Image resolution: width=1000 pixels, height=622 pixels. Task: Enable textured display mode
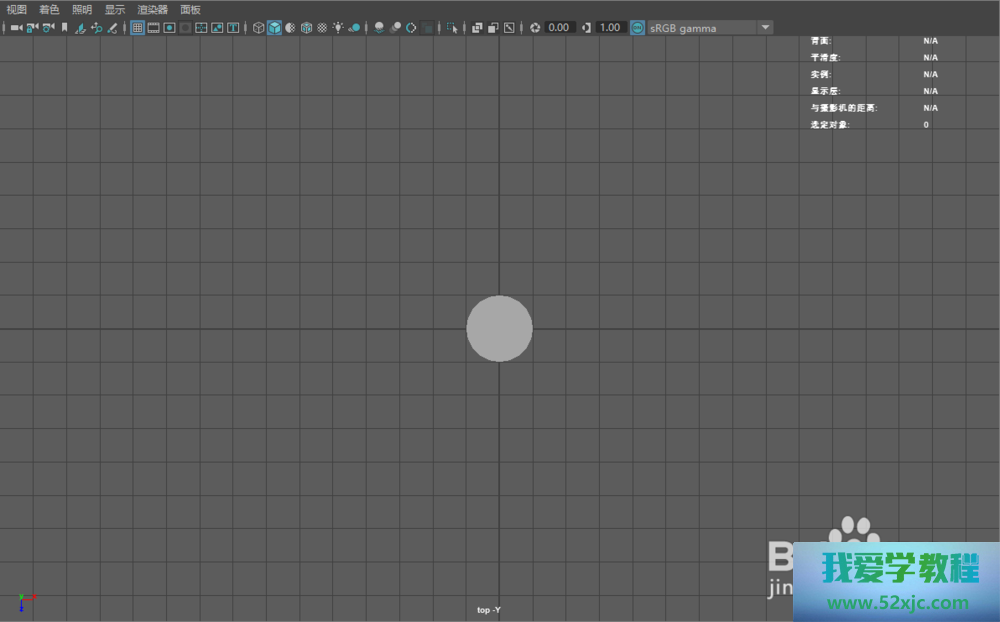pyautogui.click(x=322, y=28)
